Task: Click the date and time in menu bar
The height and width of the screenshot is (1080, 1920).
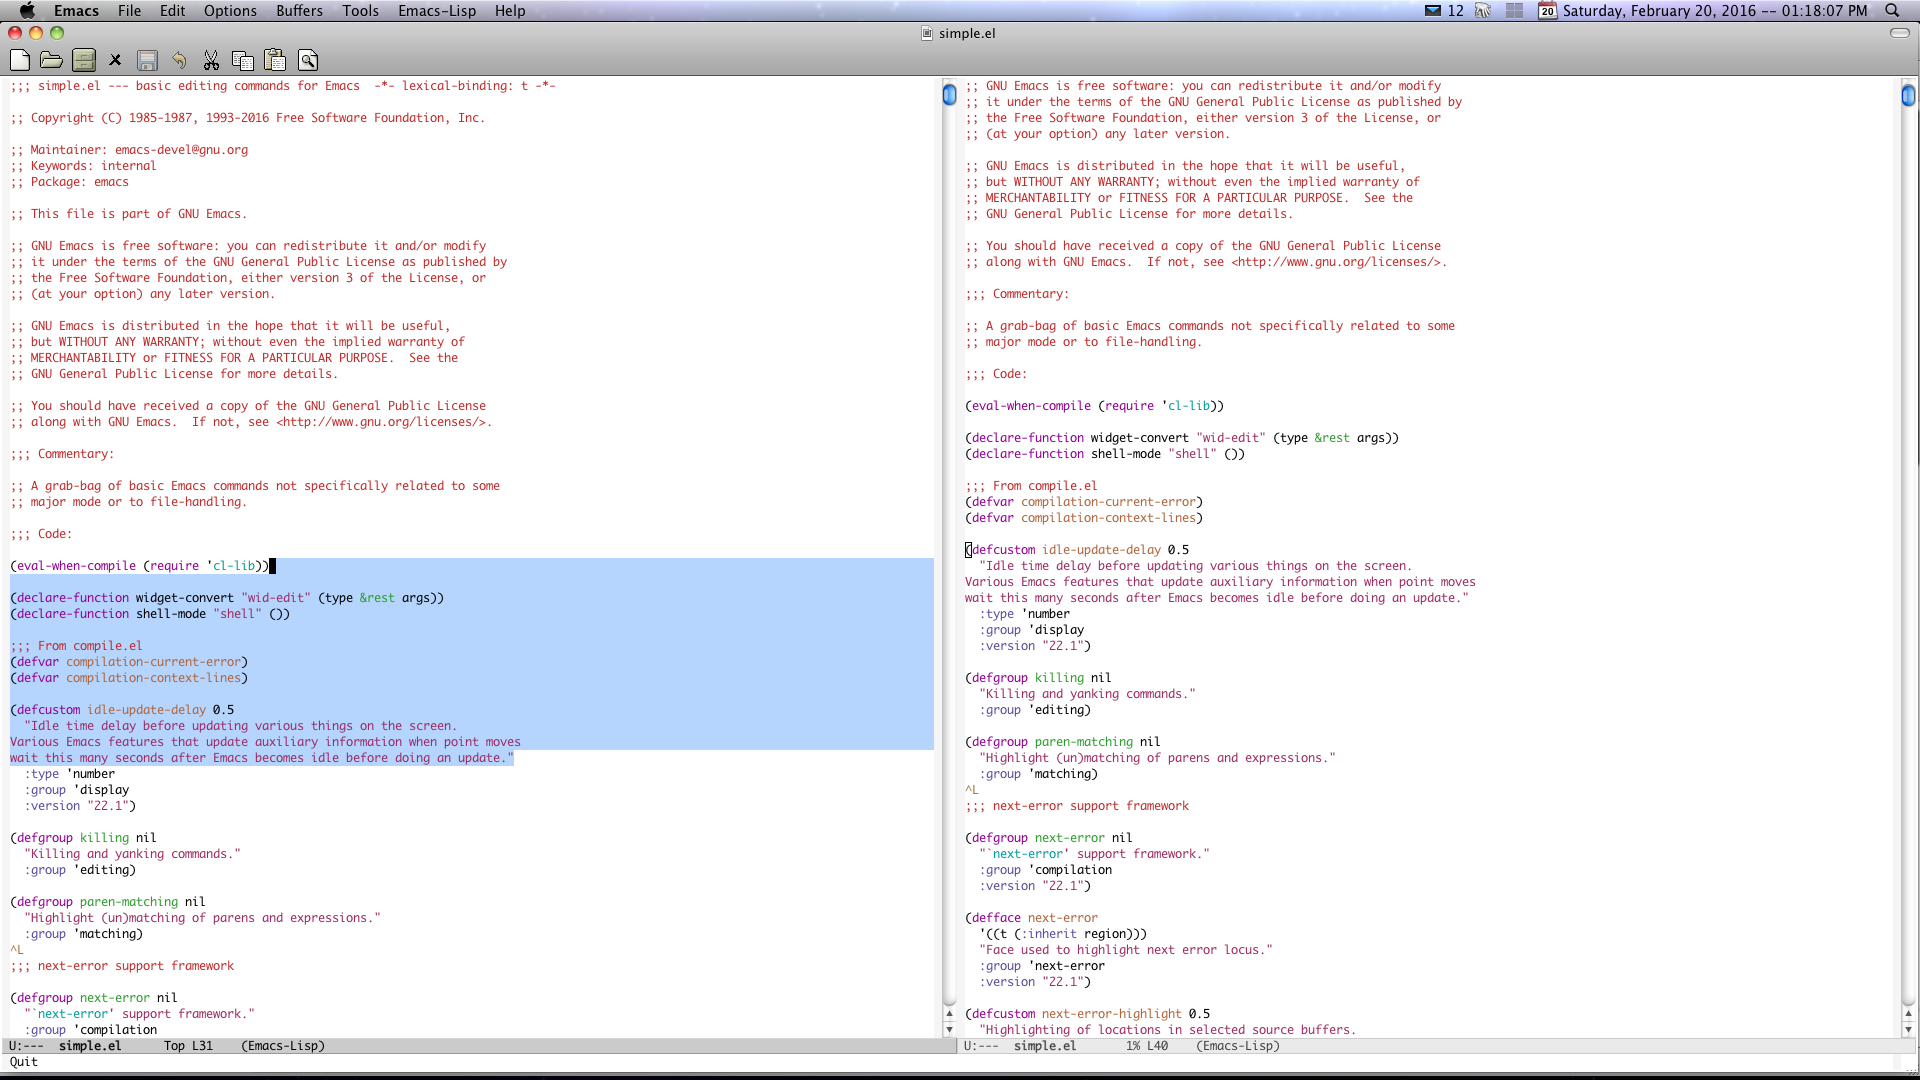Action: point(1715,11)
